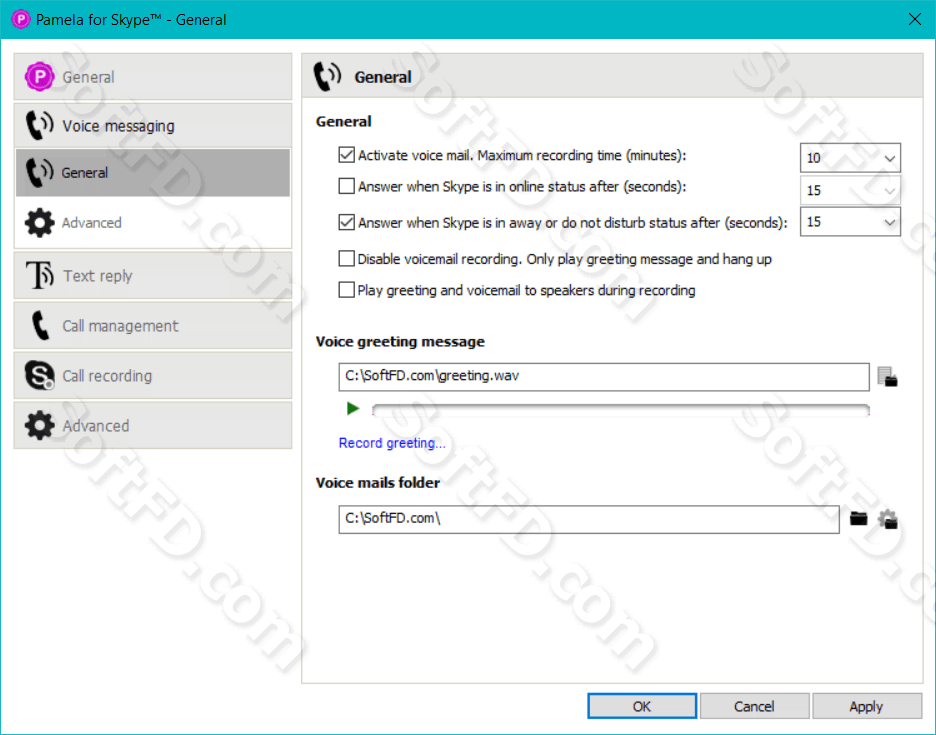The width and height of the screenshot is (936, 735).
Task: Open the Call recording section
Action: [153, 376]
